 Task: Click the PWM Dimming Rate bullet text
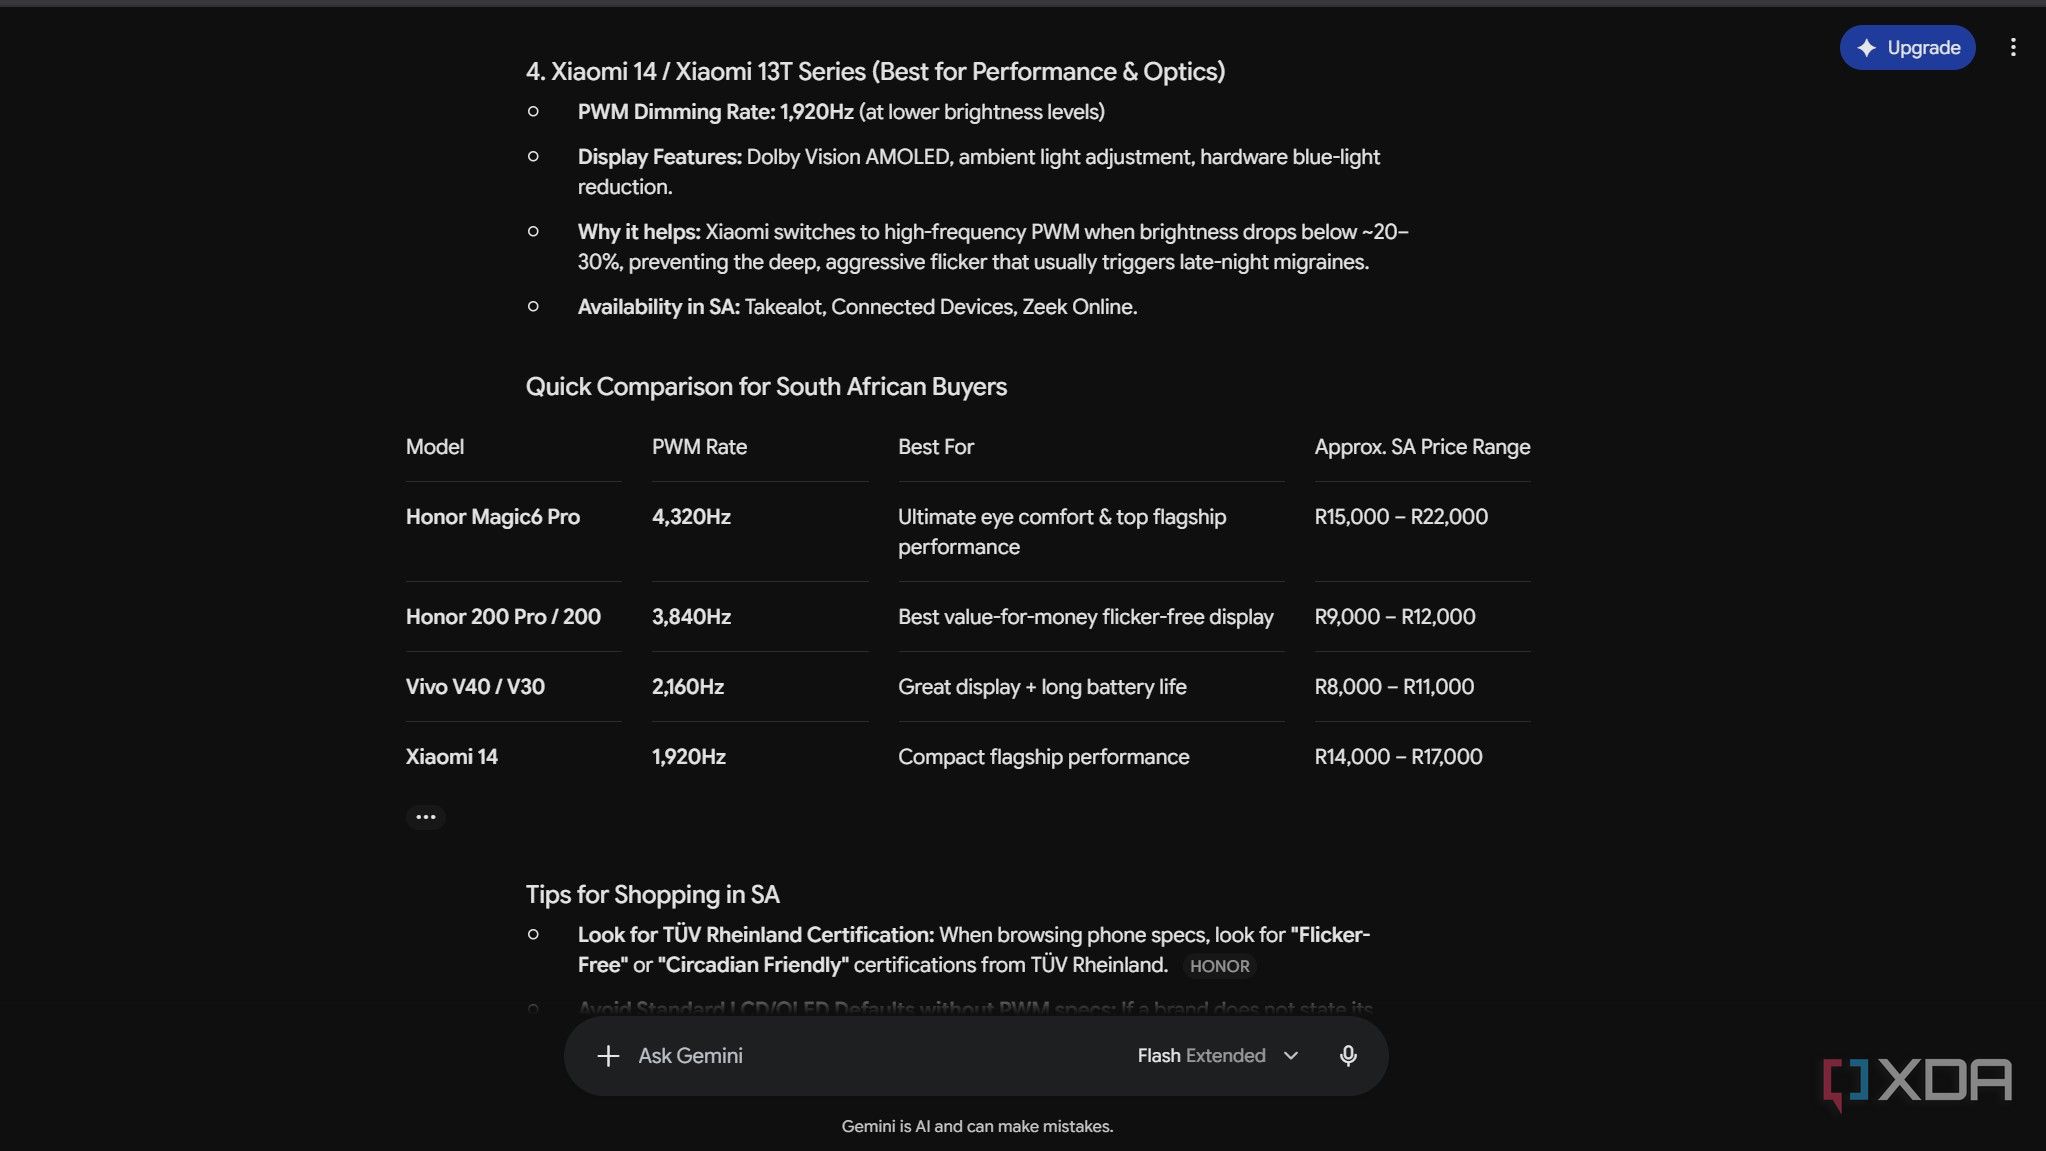point(841,112)
